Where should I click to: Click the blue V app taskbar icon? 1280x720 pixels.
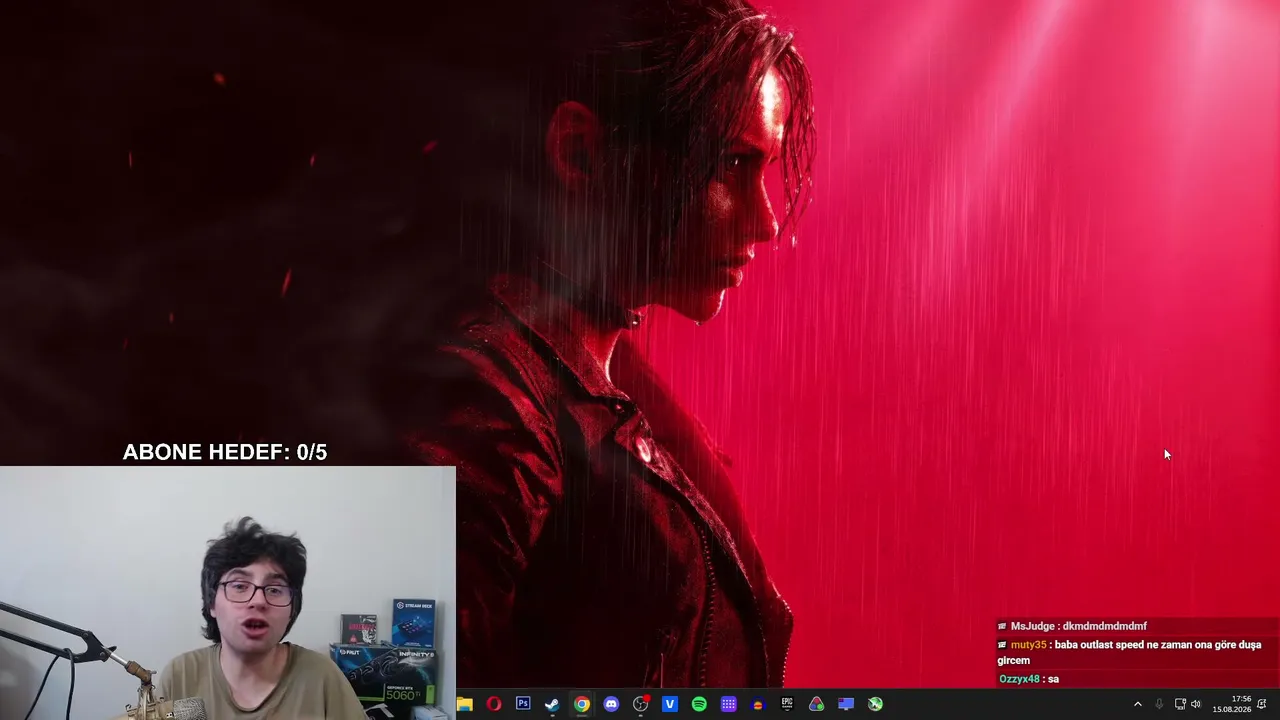tap(670, 704)
